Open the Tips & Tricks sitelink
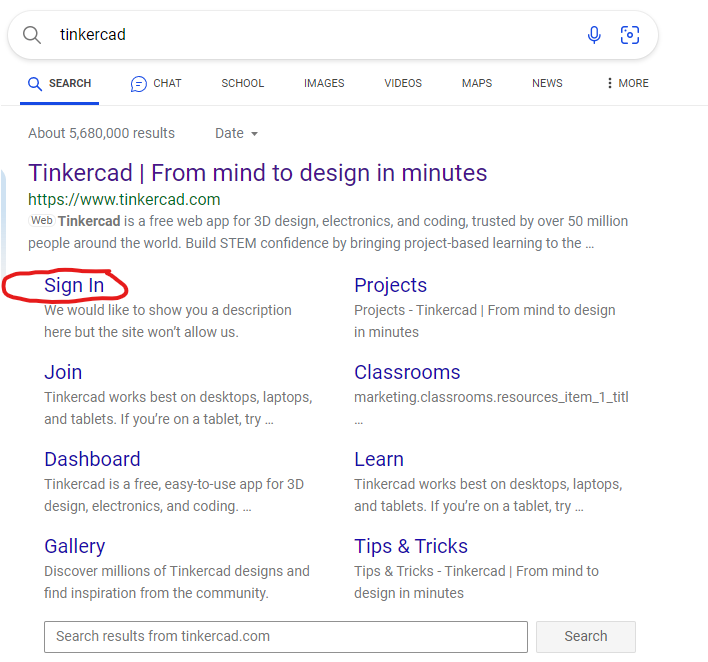The height and width of the screenshot is (662, 708). click(x=411, y=546)
